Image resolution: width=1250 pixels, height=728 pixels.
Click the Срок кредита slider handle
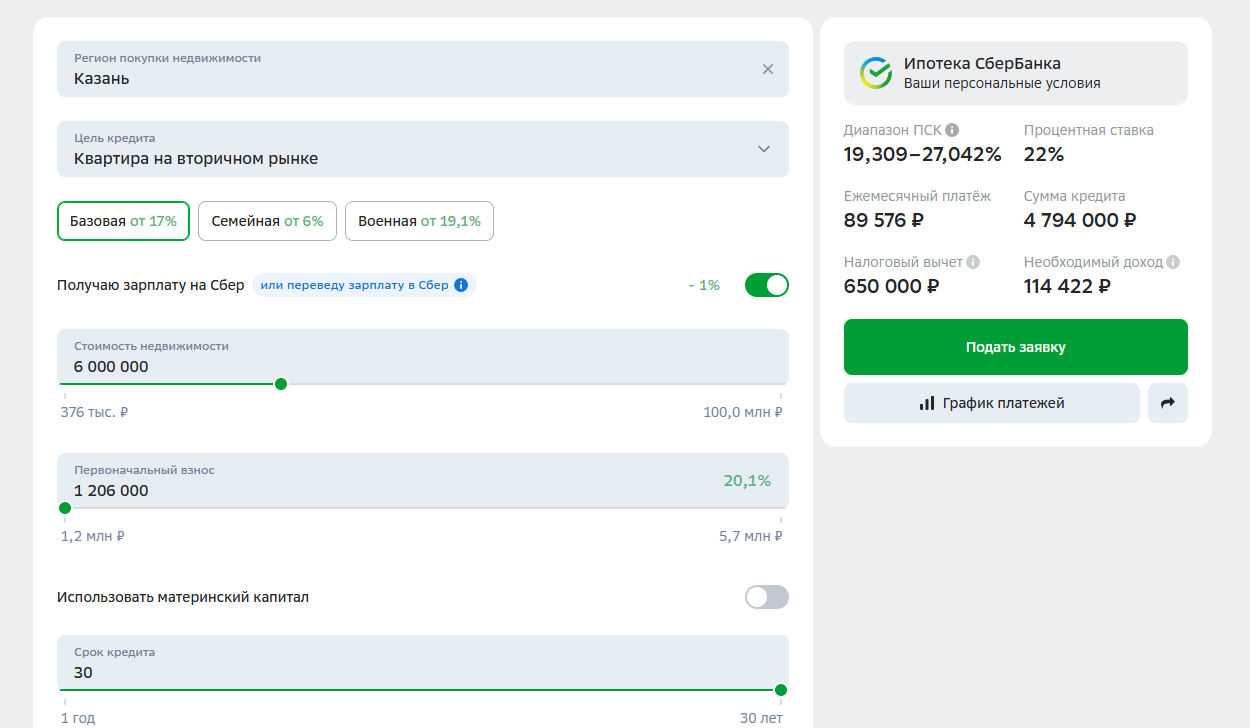[781, 690]
